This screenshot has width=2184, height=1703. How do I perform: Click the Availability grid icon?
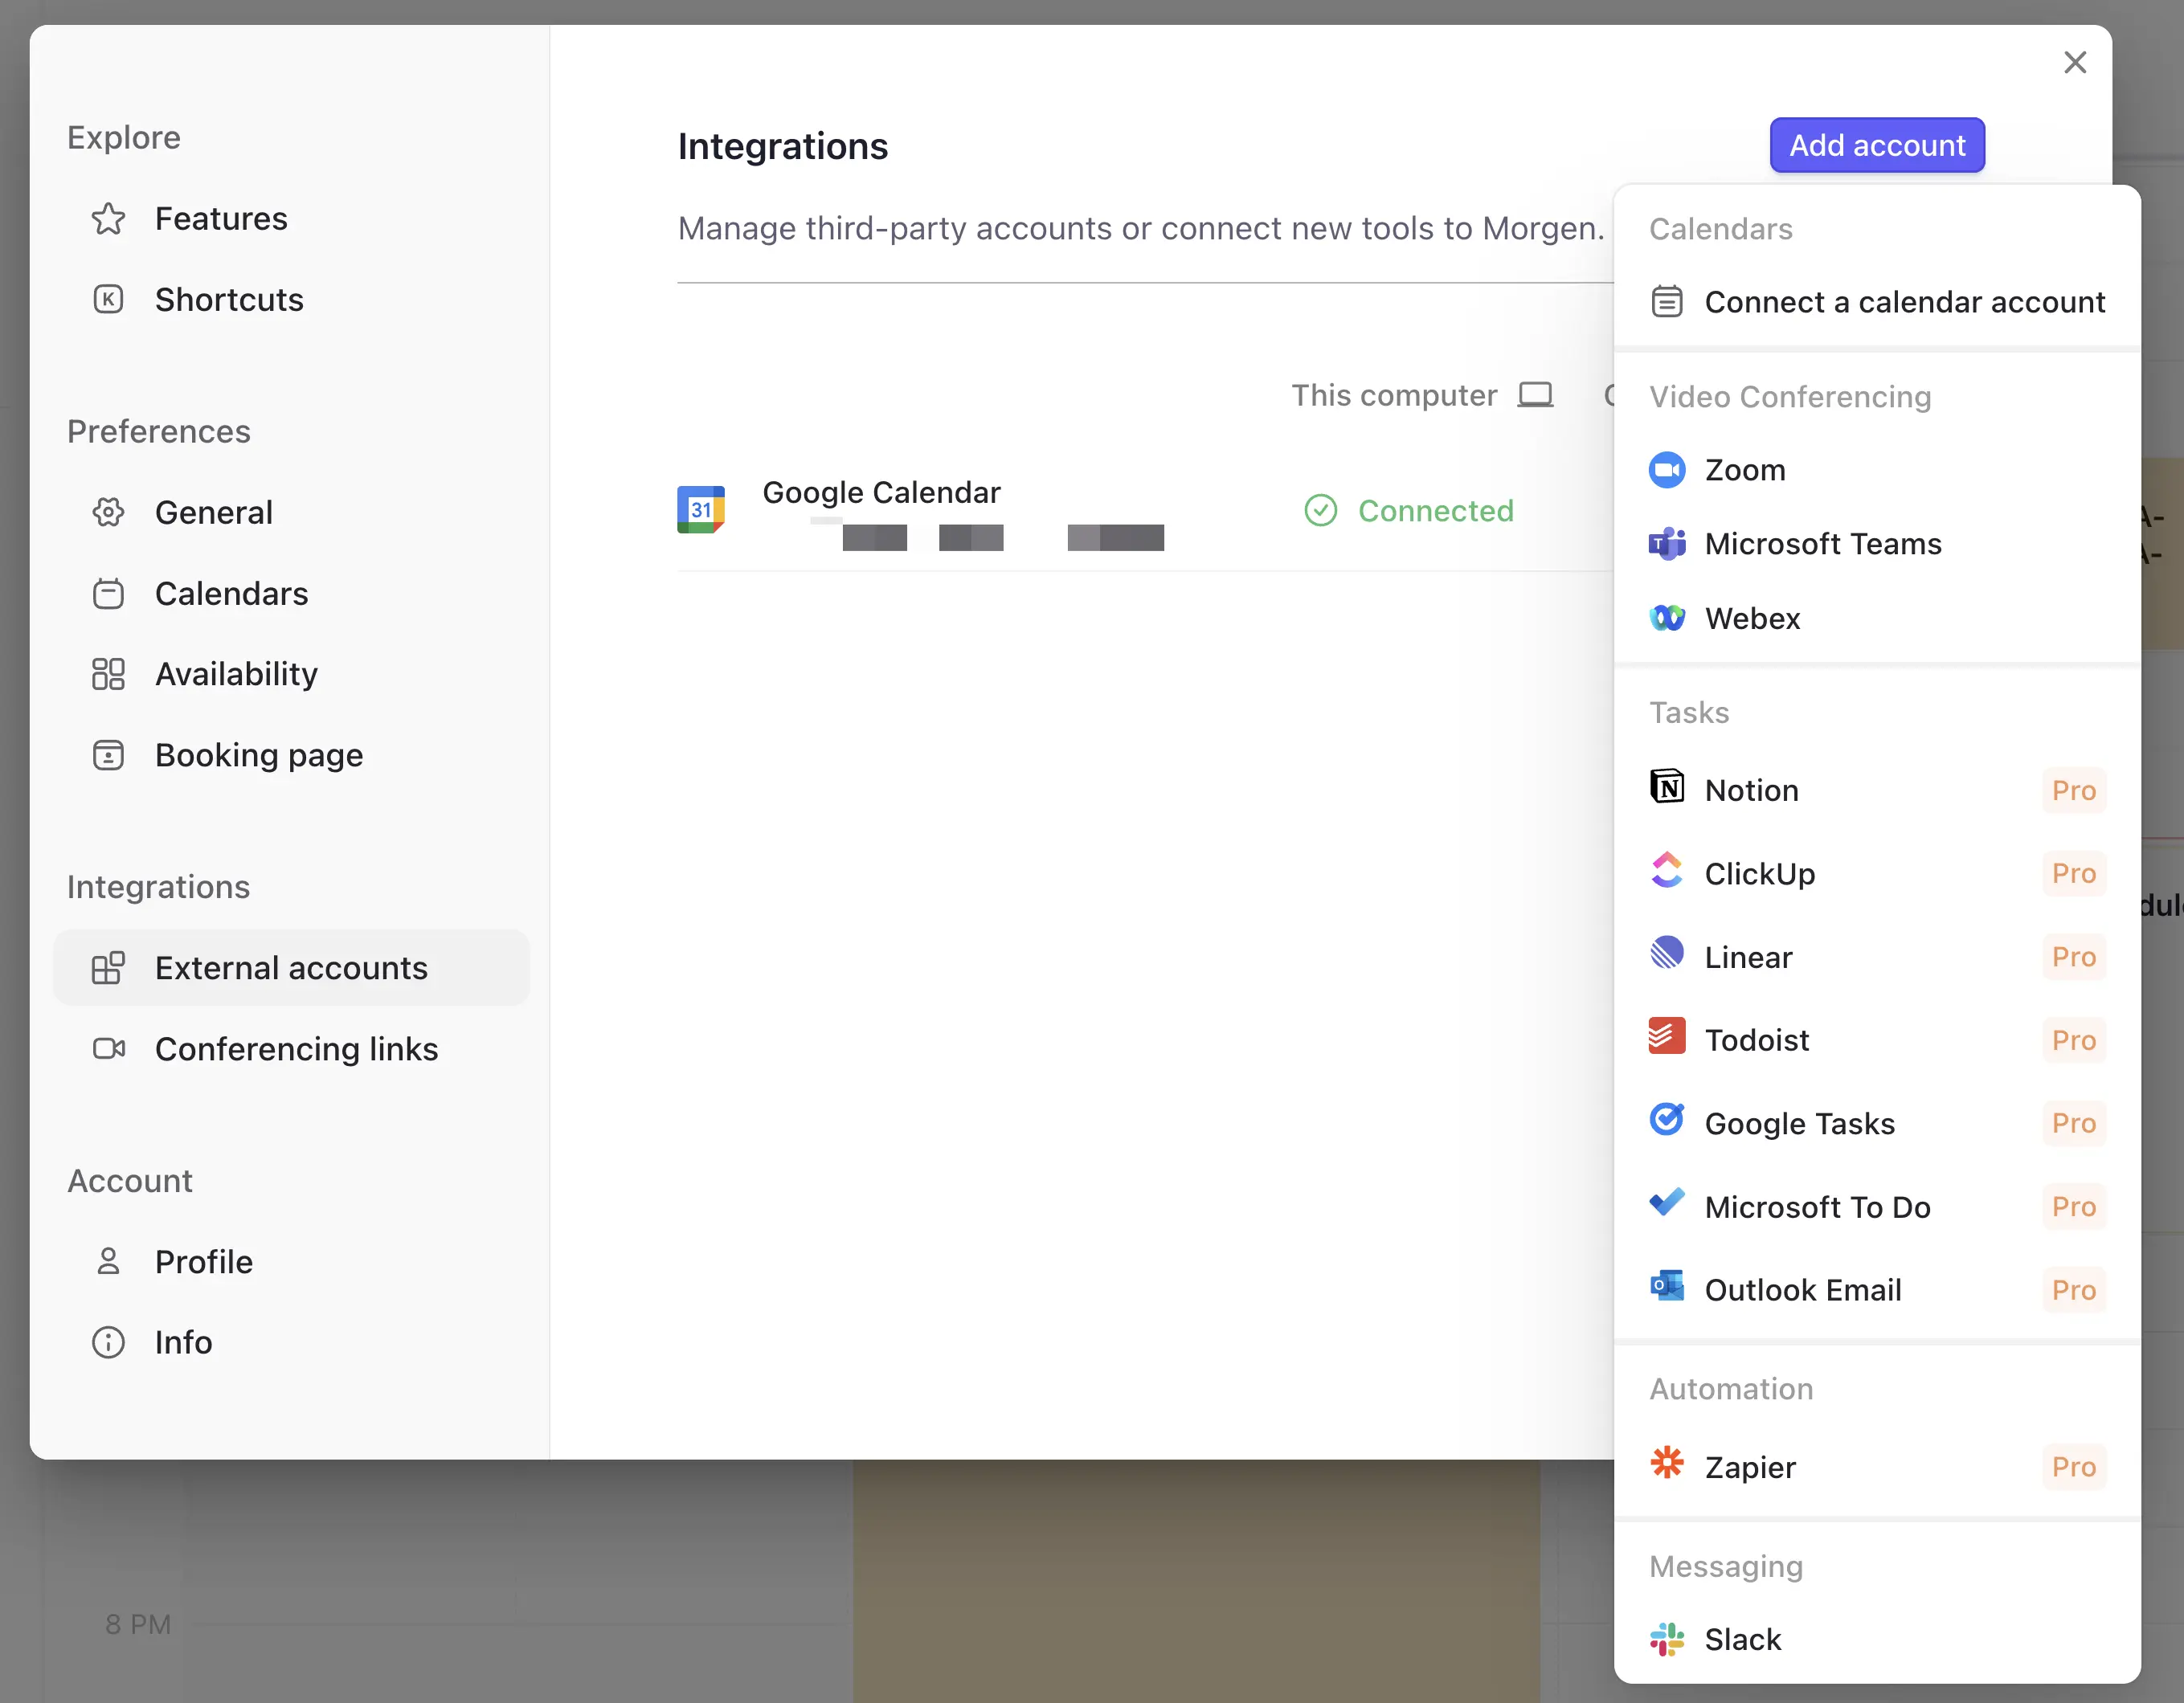tap(108, 675)
